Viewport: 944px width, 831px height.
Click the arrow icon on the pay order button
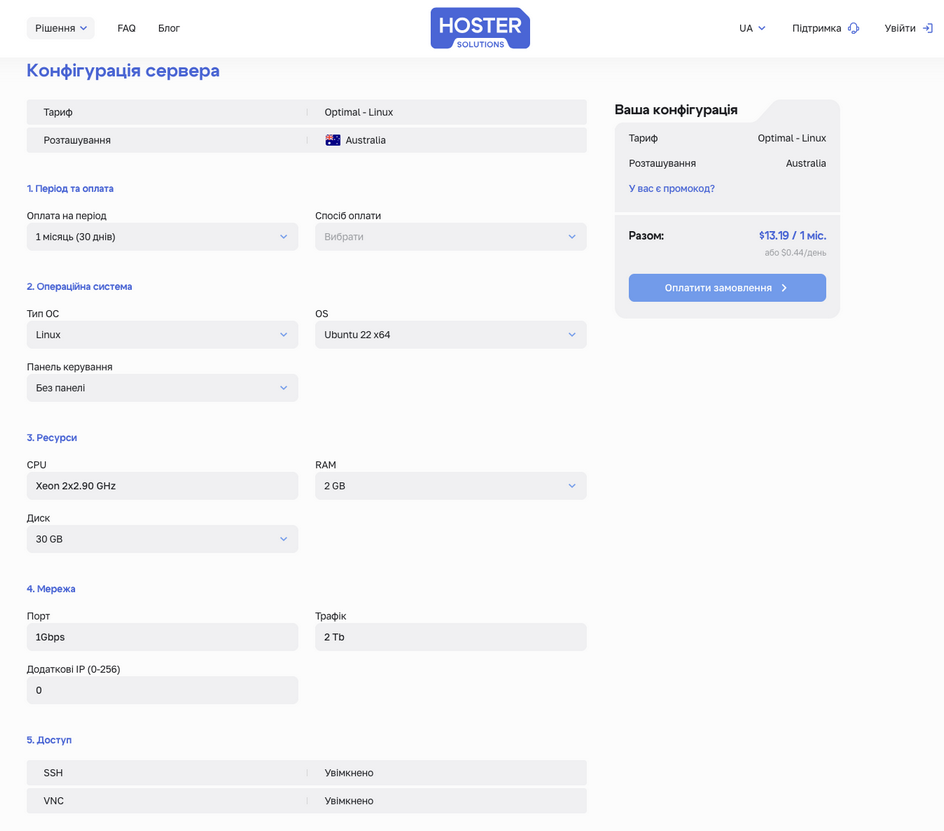(784, 288)
